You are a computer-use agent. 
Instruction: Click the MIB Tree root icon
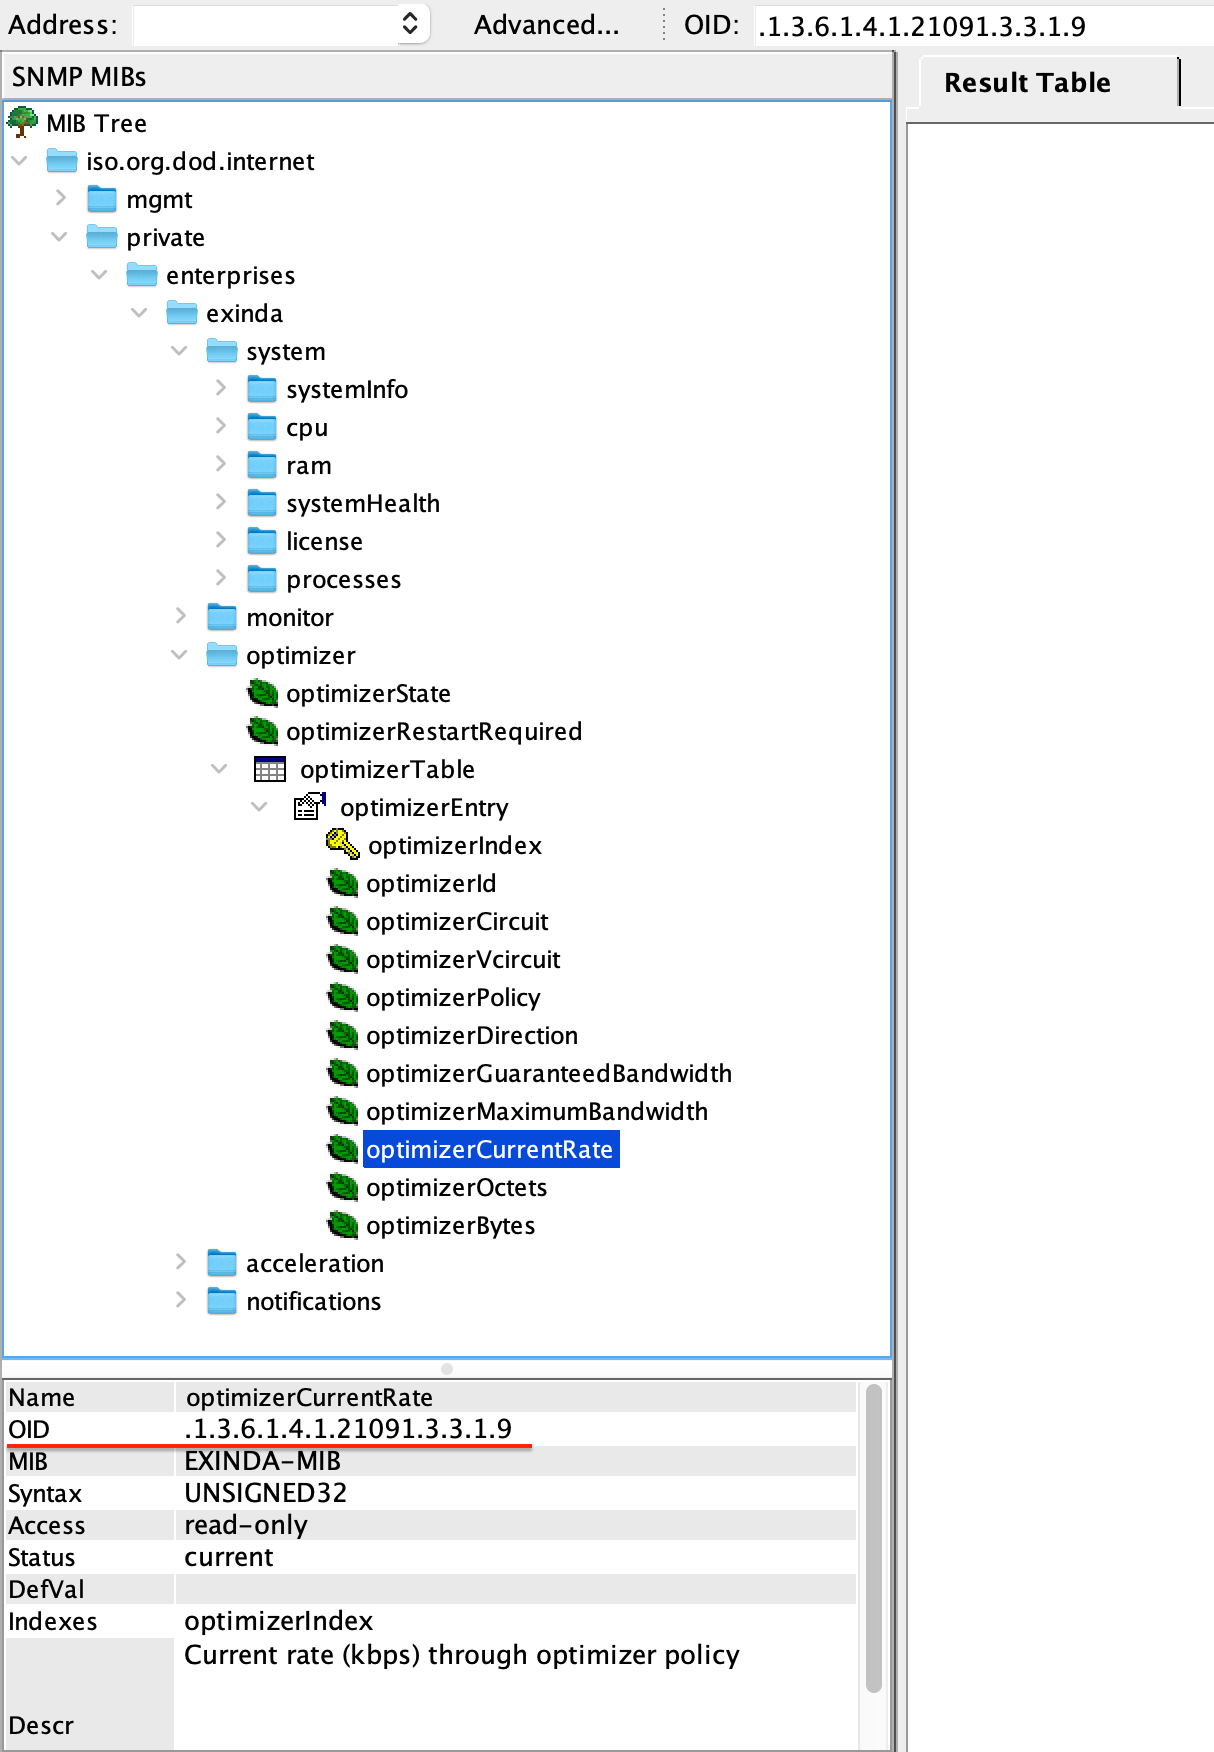(x=22, y=123)
